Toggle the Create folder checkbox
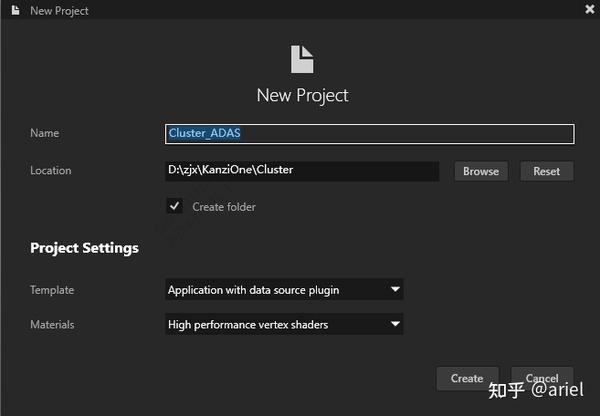The width and height of the screenshot is (600, 416). click(x=176, y=206)
